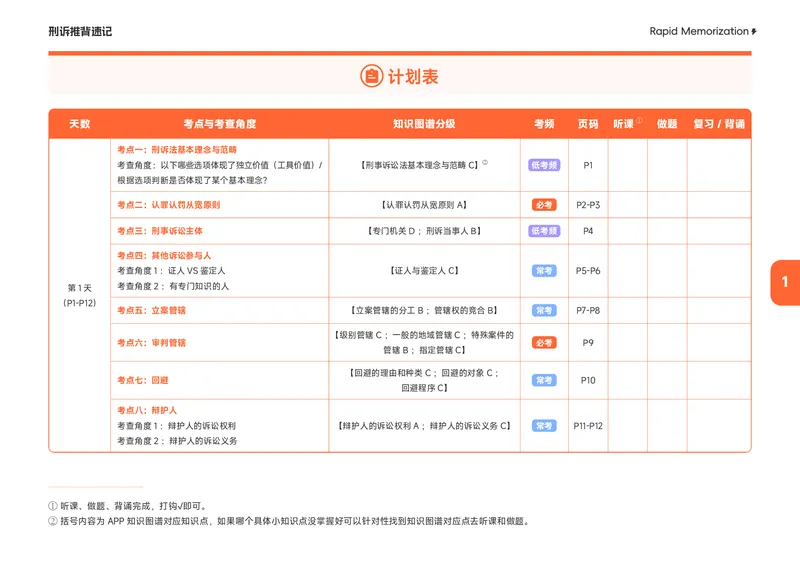Click the 第1天 (P1-P12) day cell

tap(80, 296)
